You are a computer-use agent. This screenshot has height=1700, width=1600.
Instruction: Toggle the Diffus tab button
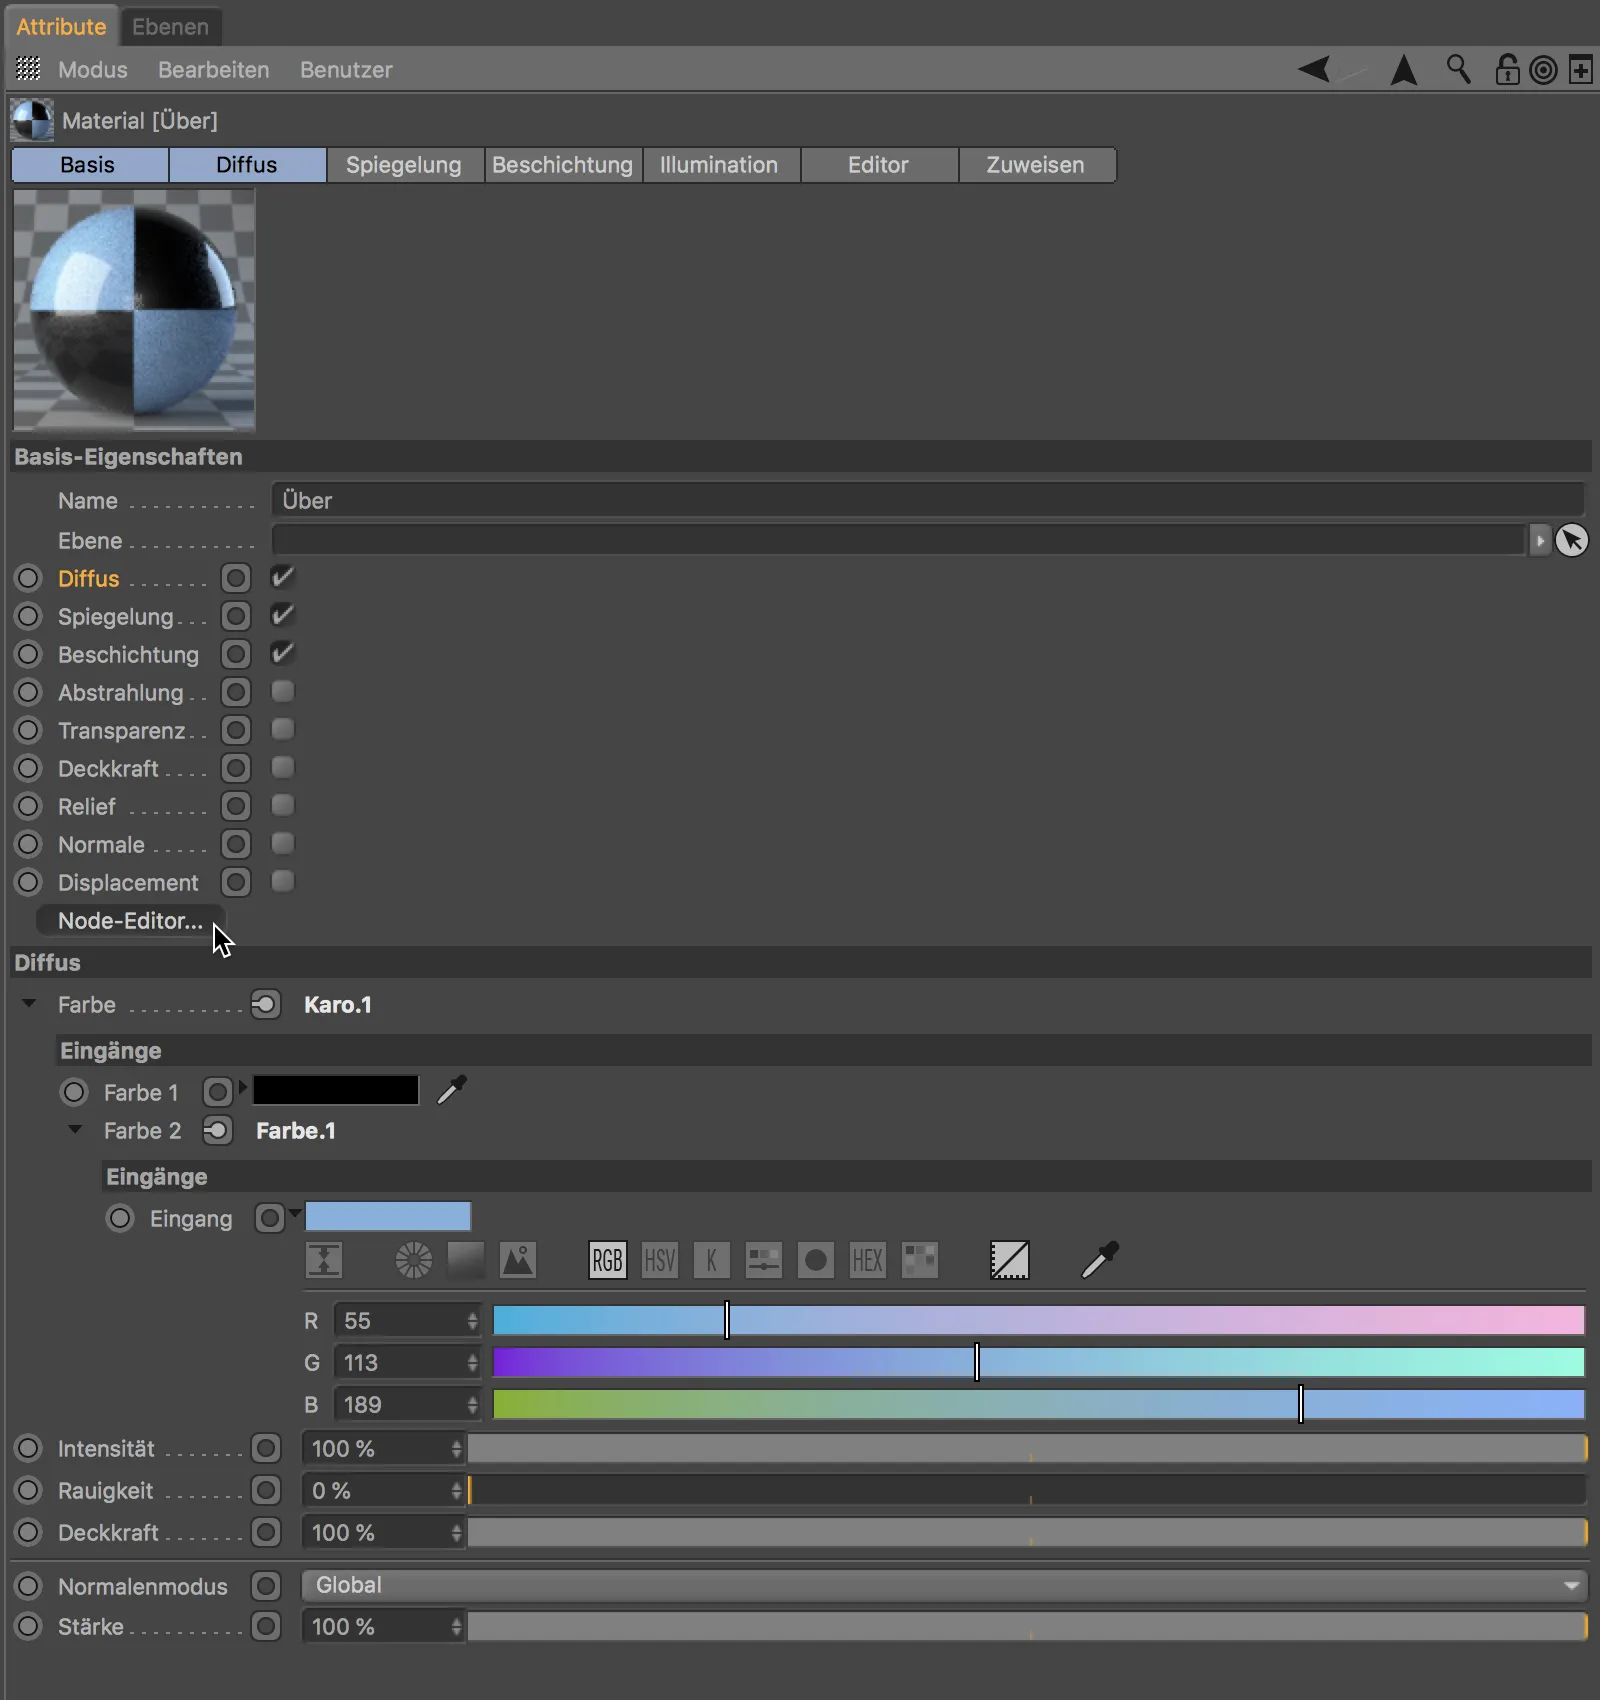coord(247,165)
